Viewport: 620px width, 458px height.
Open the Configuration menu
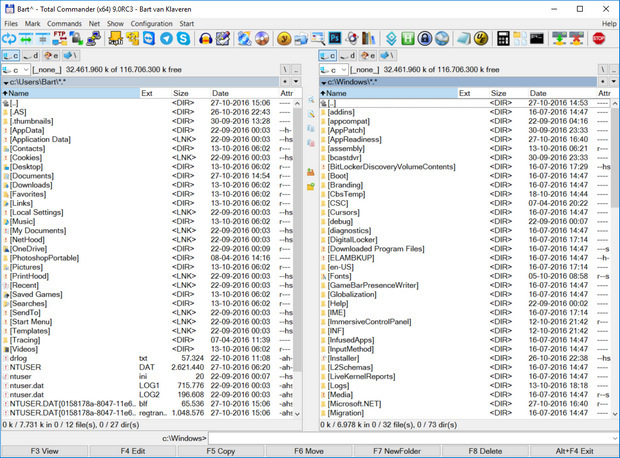pyautogui.click(x=151, y=24)
